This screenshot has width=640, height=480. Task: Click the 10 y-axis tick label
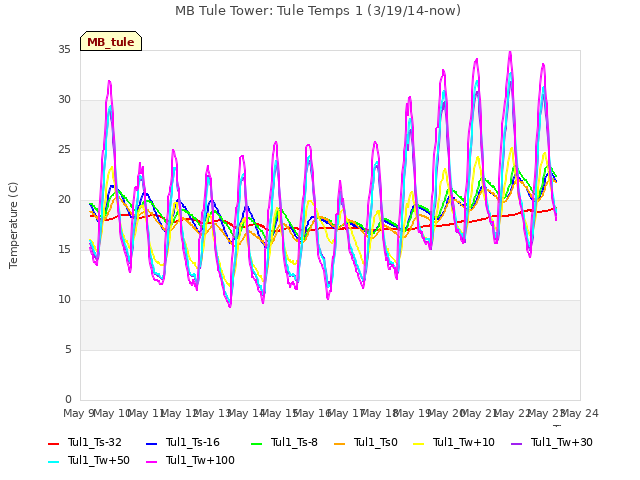pyautogui.click(x=64, y=300)
